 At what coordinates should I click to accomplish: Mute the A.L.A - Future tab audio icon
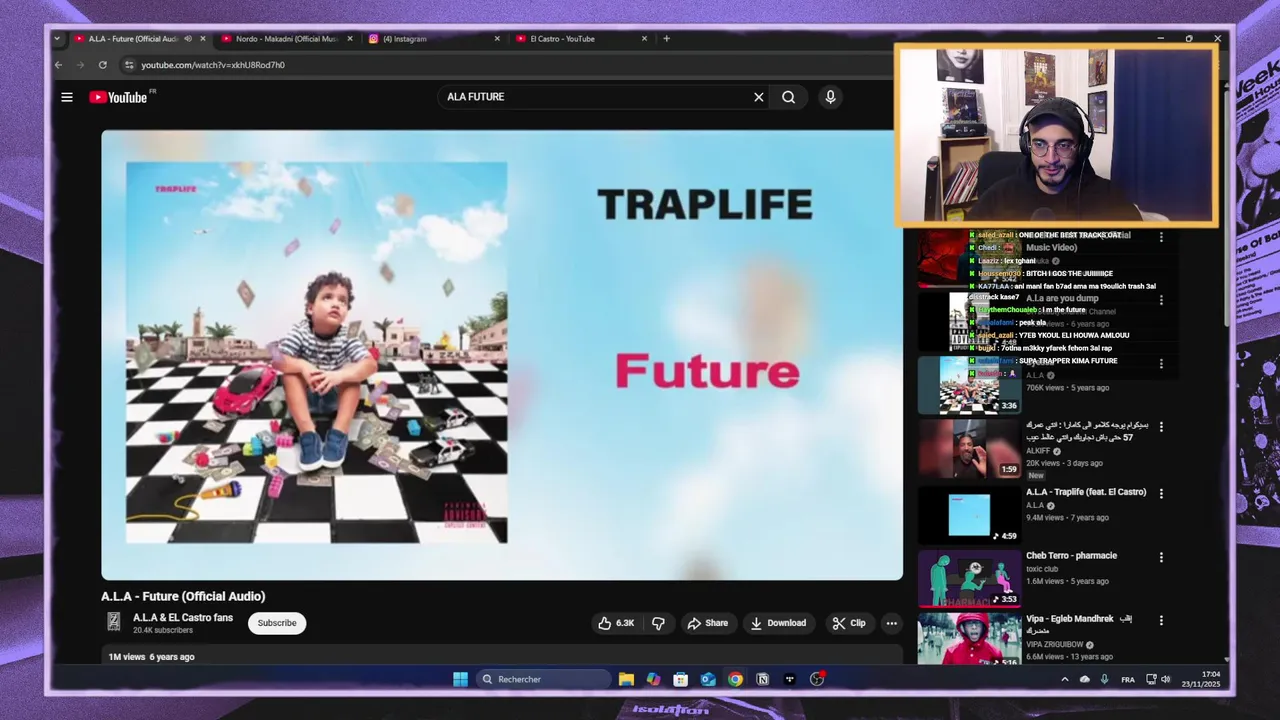click(x=187, y=39)
